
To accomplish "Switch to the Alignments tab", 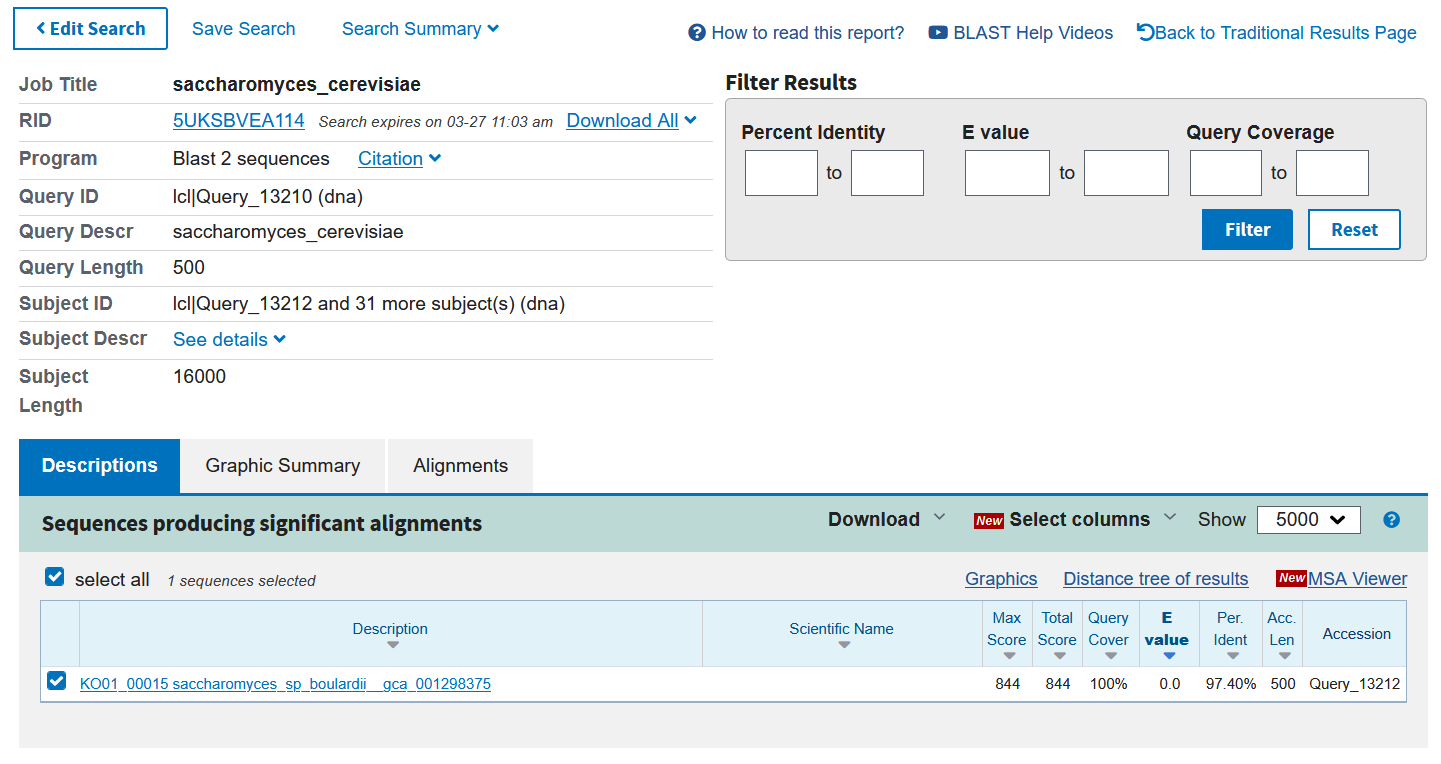I will pos(461,466).
